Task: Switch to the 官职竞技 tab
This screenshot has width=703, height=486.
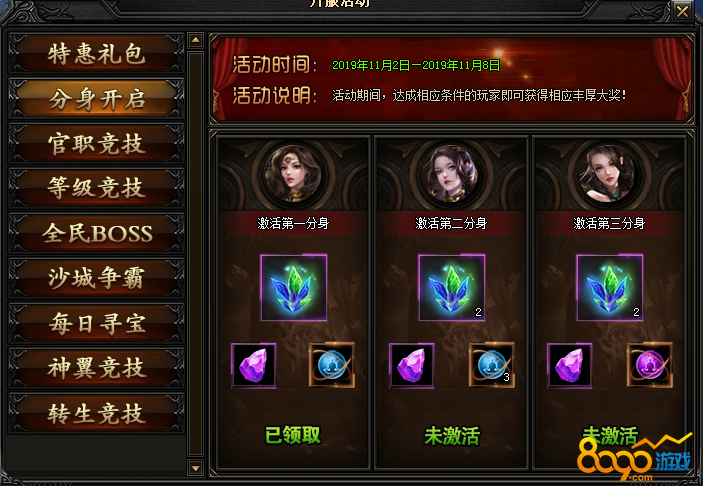Action: tap(96, 143)
